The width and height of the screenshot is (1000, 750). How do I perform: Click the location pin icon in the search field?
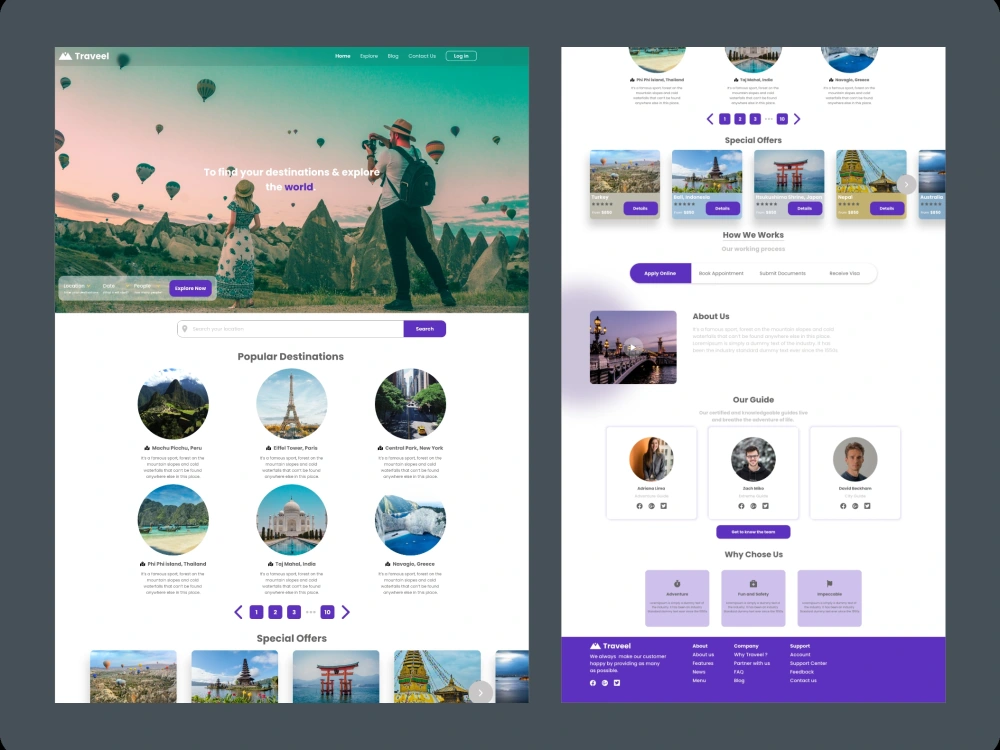click(185, 329)
